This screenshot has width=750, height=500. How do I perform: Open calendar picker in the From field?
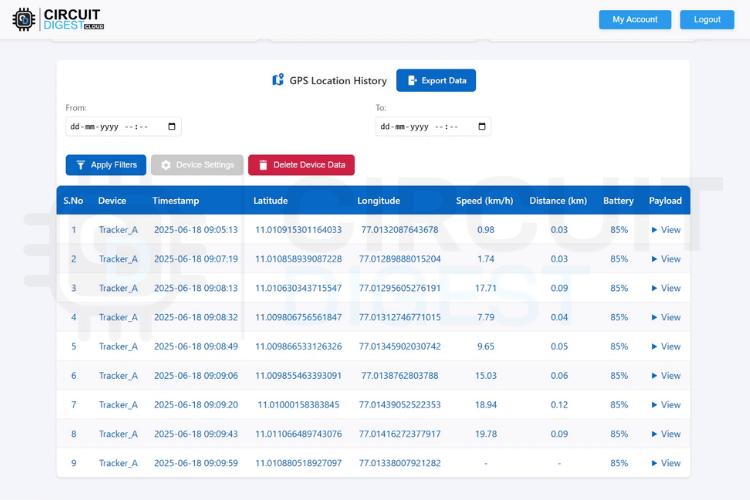click(x=172, y=127)
